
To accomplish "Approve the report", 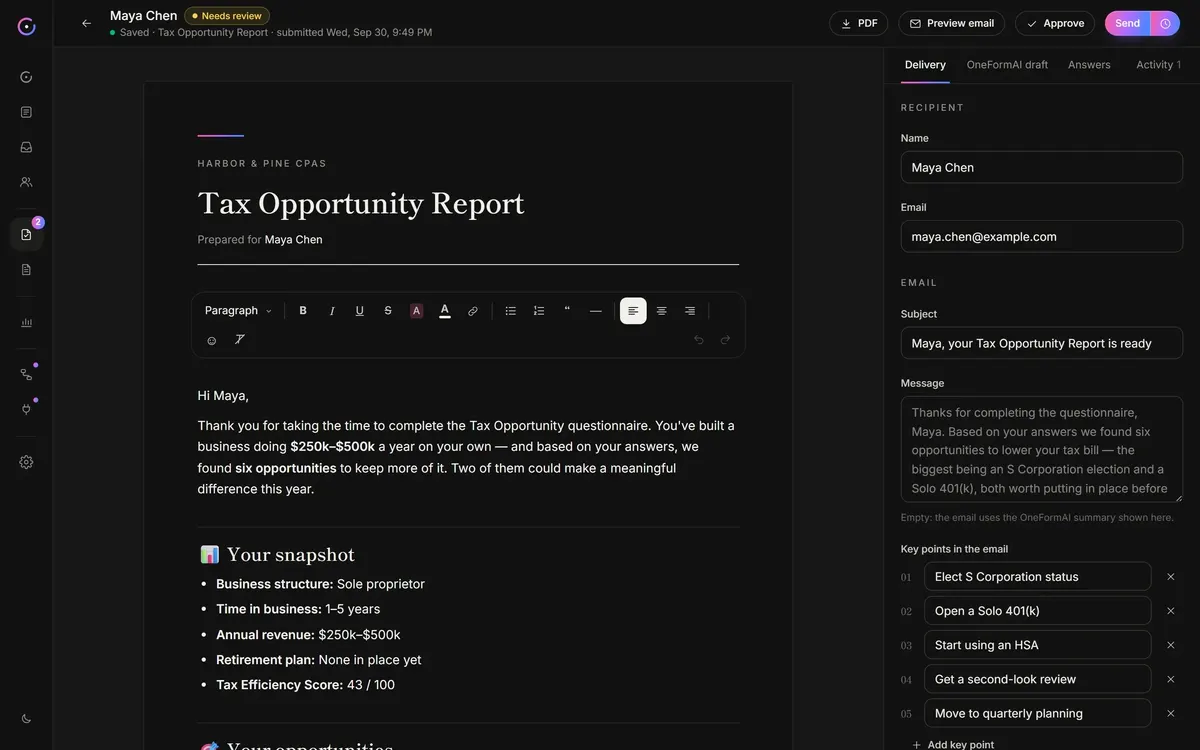I will coord(1054,23).
